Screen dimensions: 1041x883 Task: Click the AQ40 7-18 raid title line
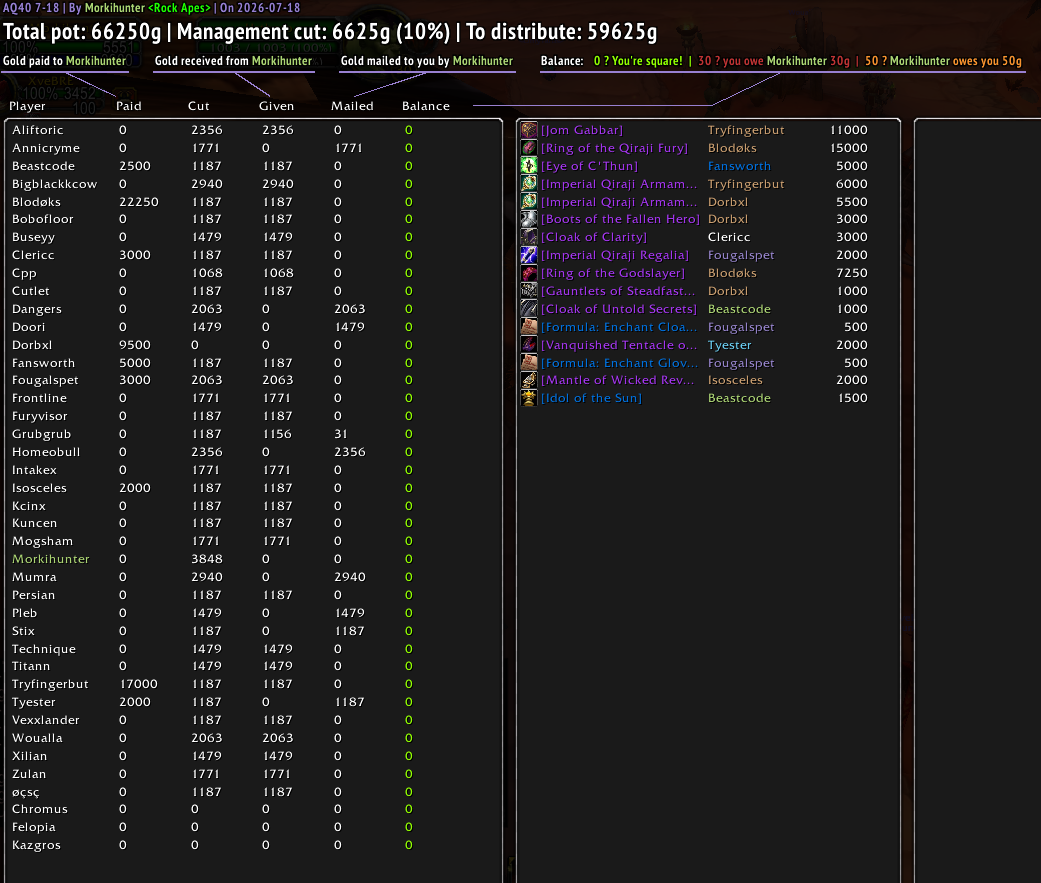pos(151,8)
